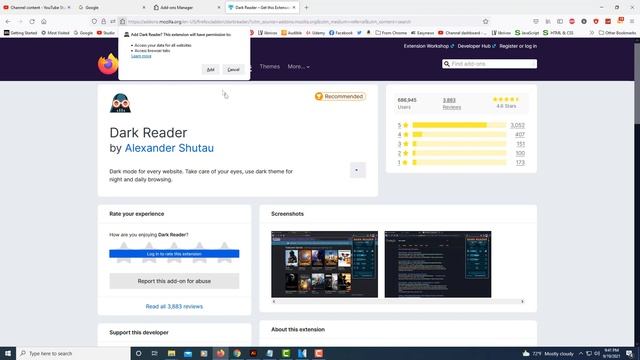Screen dimensions: 640x360
Task: Open the weather widget on taskbar
Action: [x=548, y=353]
